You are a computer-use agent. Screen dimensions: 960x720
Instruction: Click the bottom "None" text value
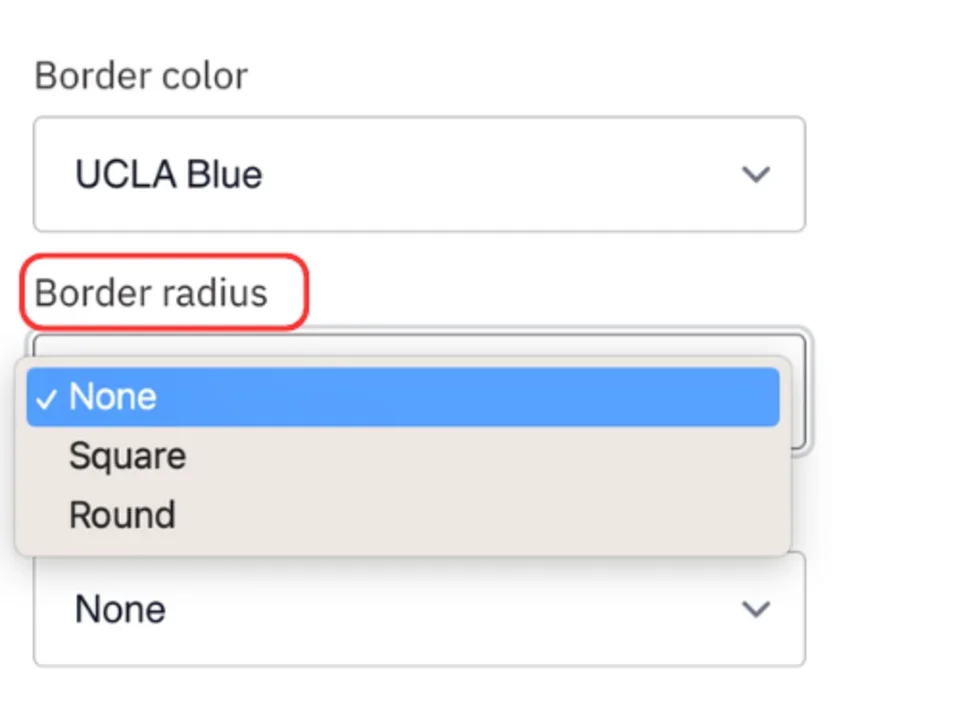point(119,609)
